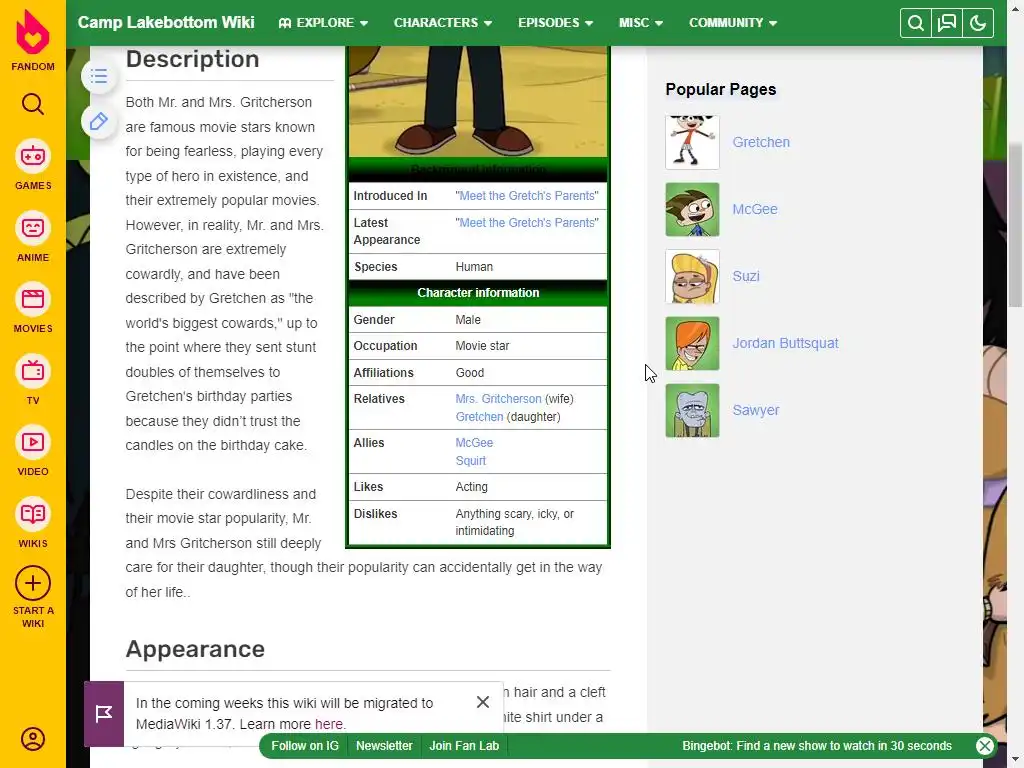Expand the Characters dropdown menu

coord(443,23)
